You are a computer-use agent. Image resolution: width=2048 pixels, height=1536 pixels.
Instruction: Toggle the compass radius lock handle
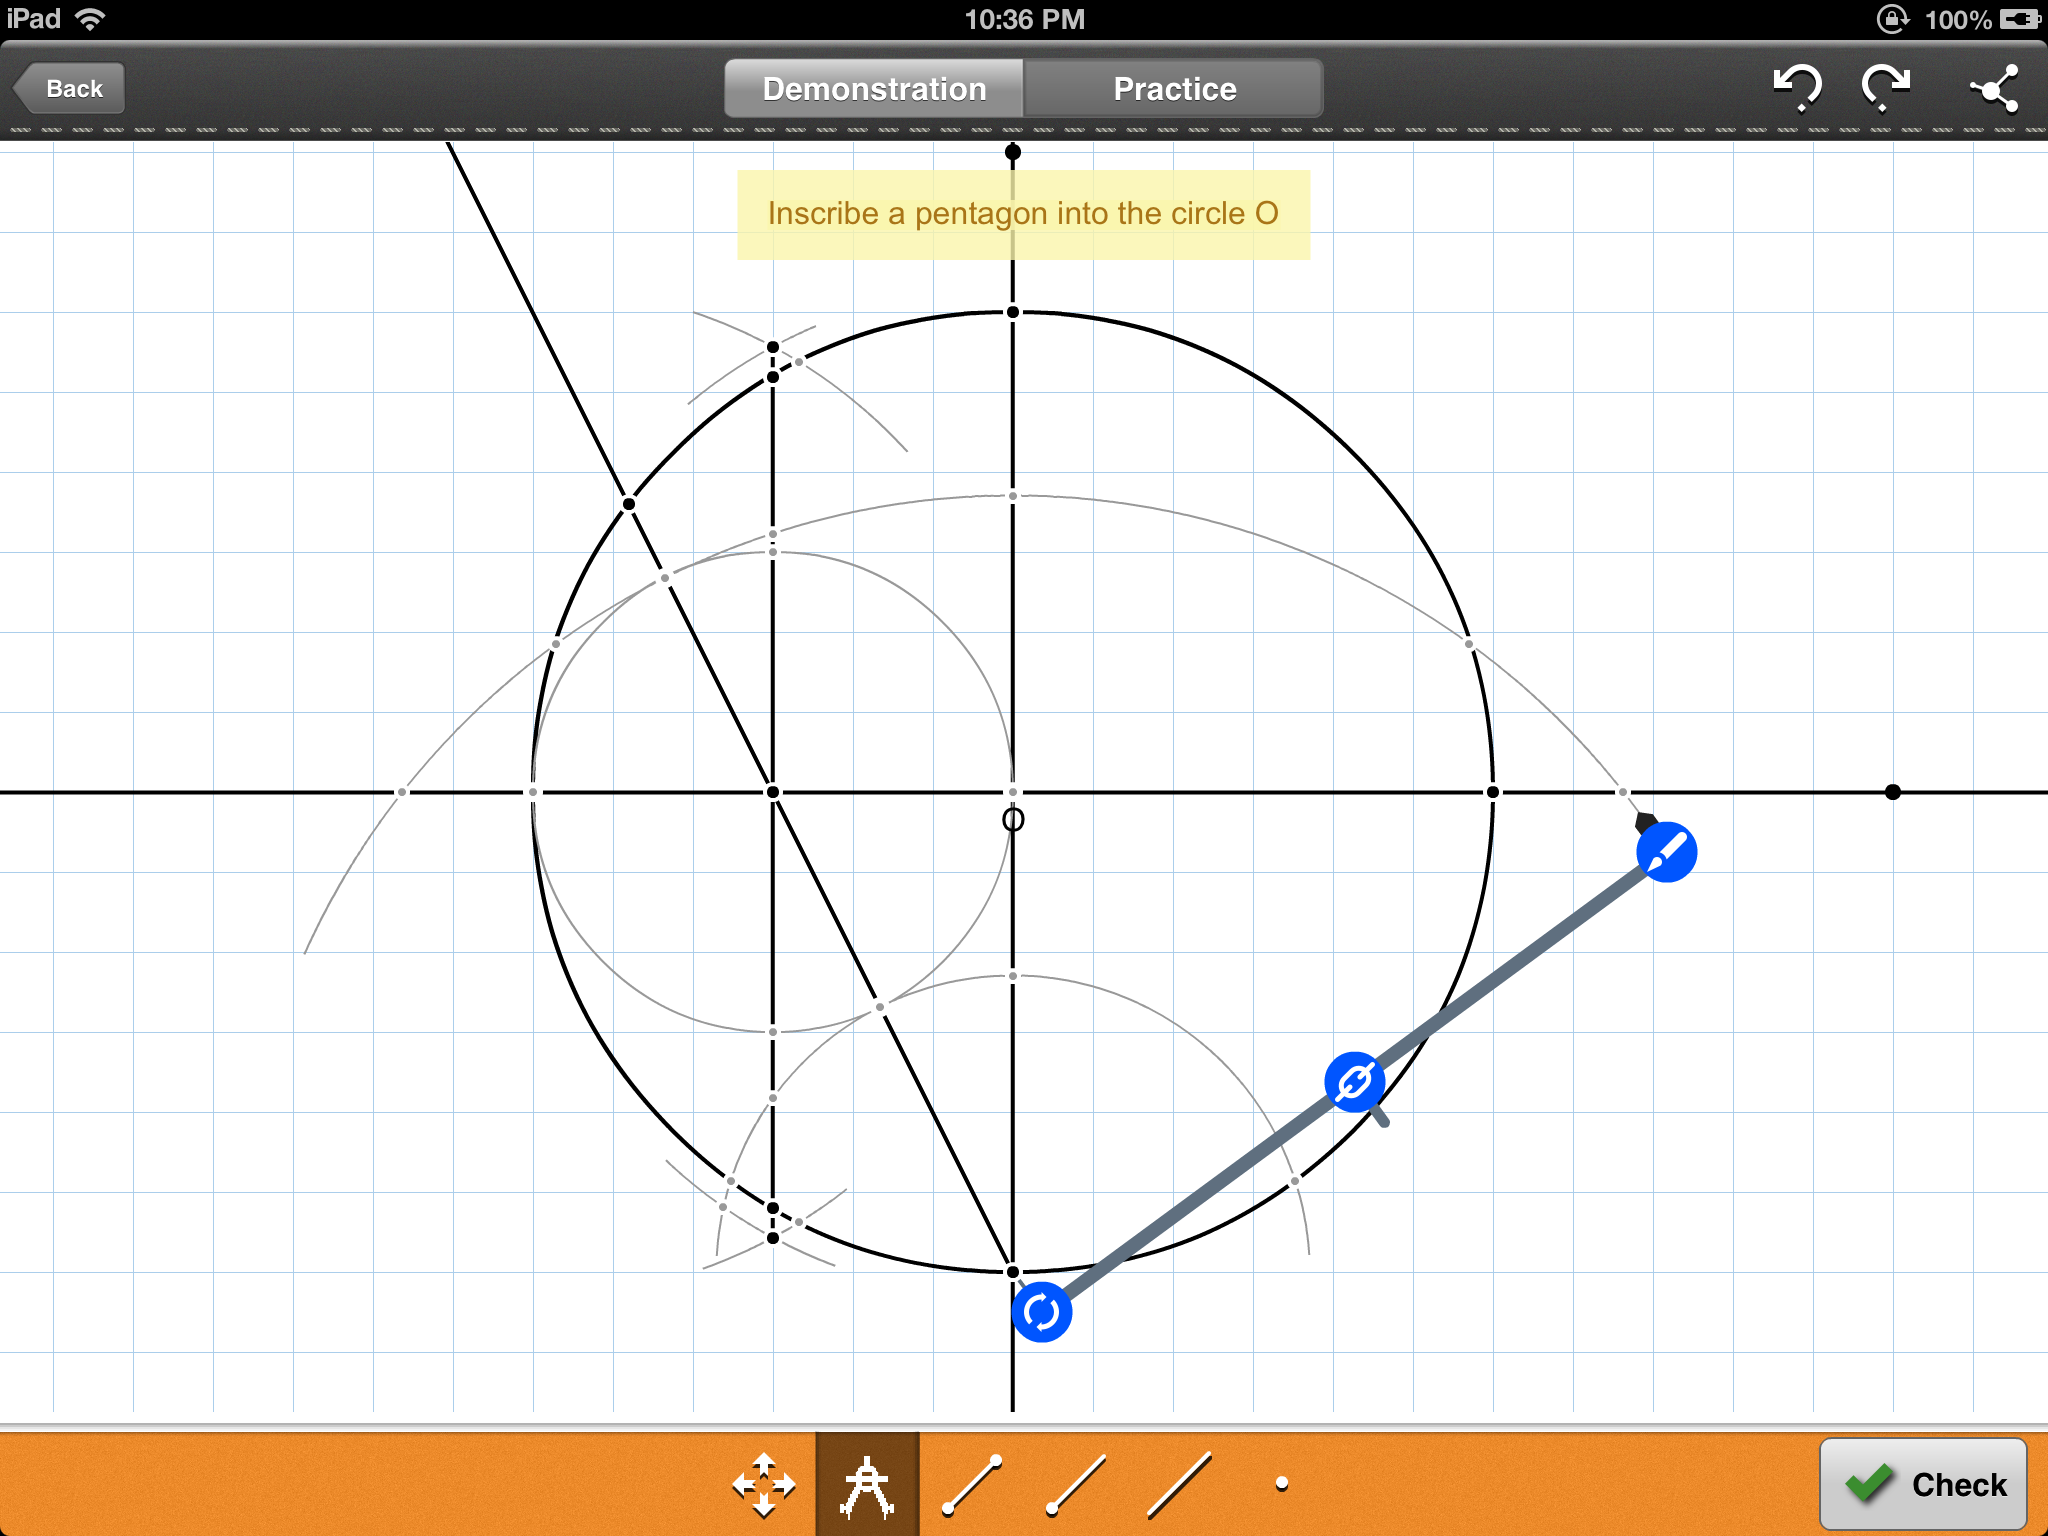click(1354, 1082)
